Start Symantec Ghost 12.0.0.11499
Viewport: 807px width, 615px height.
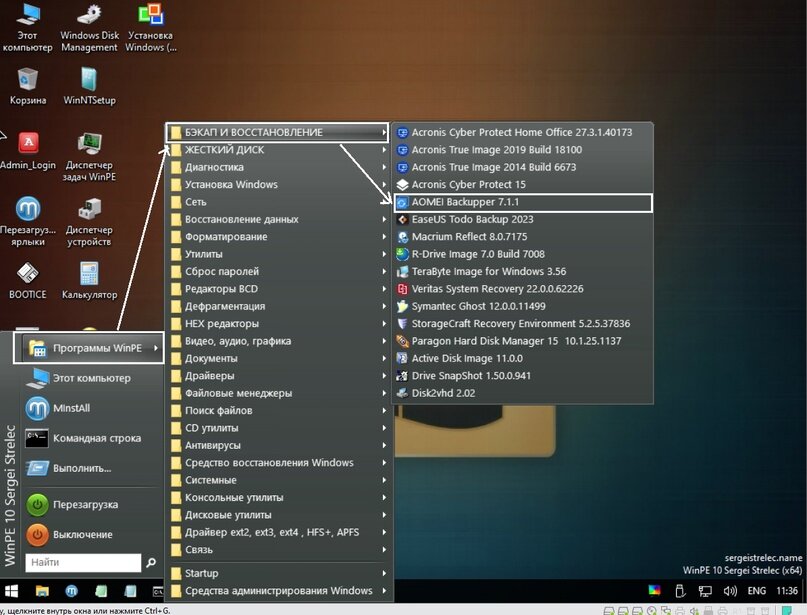(523, 307)
